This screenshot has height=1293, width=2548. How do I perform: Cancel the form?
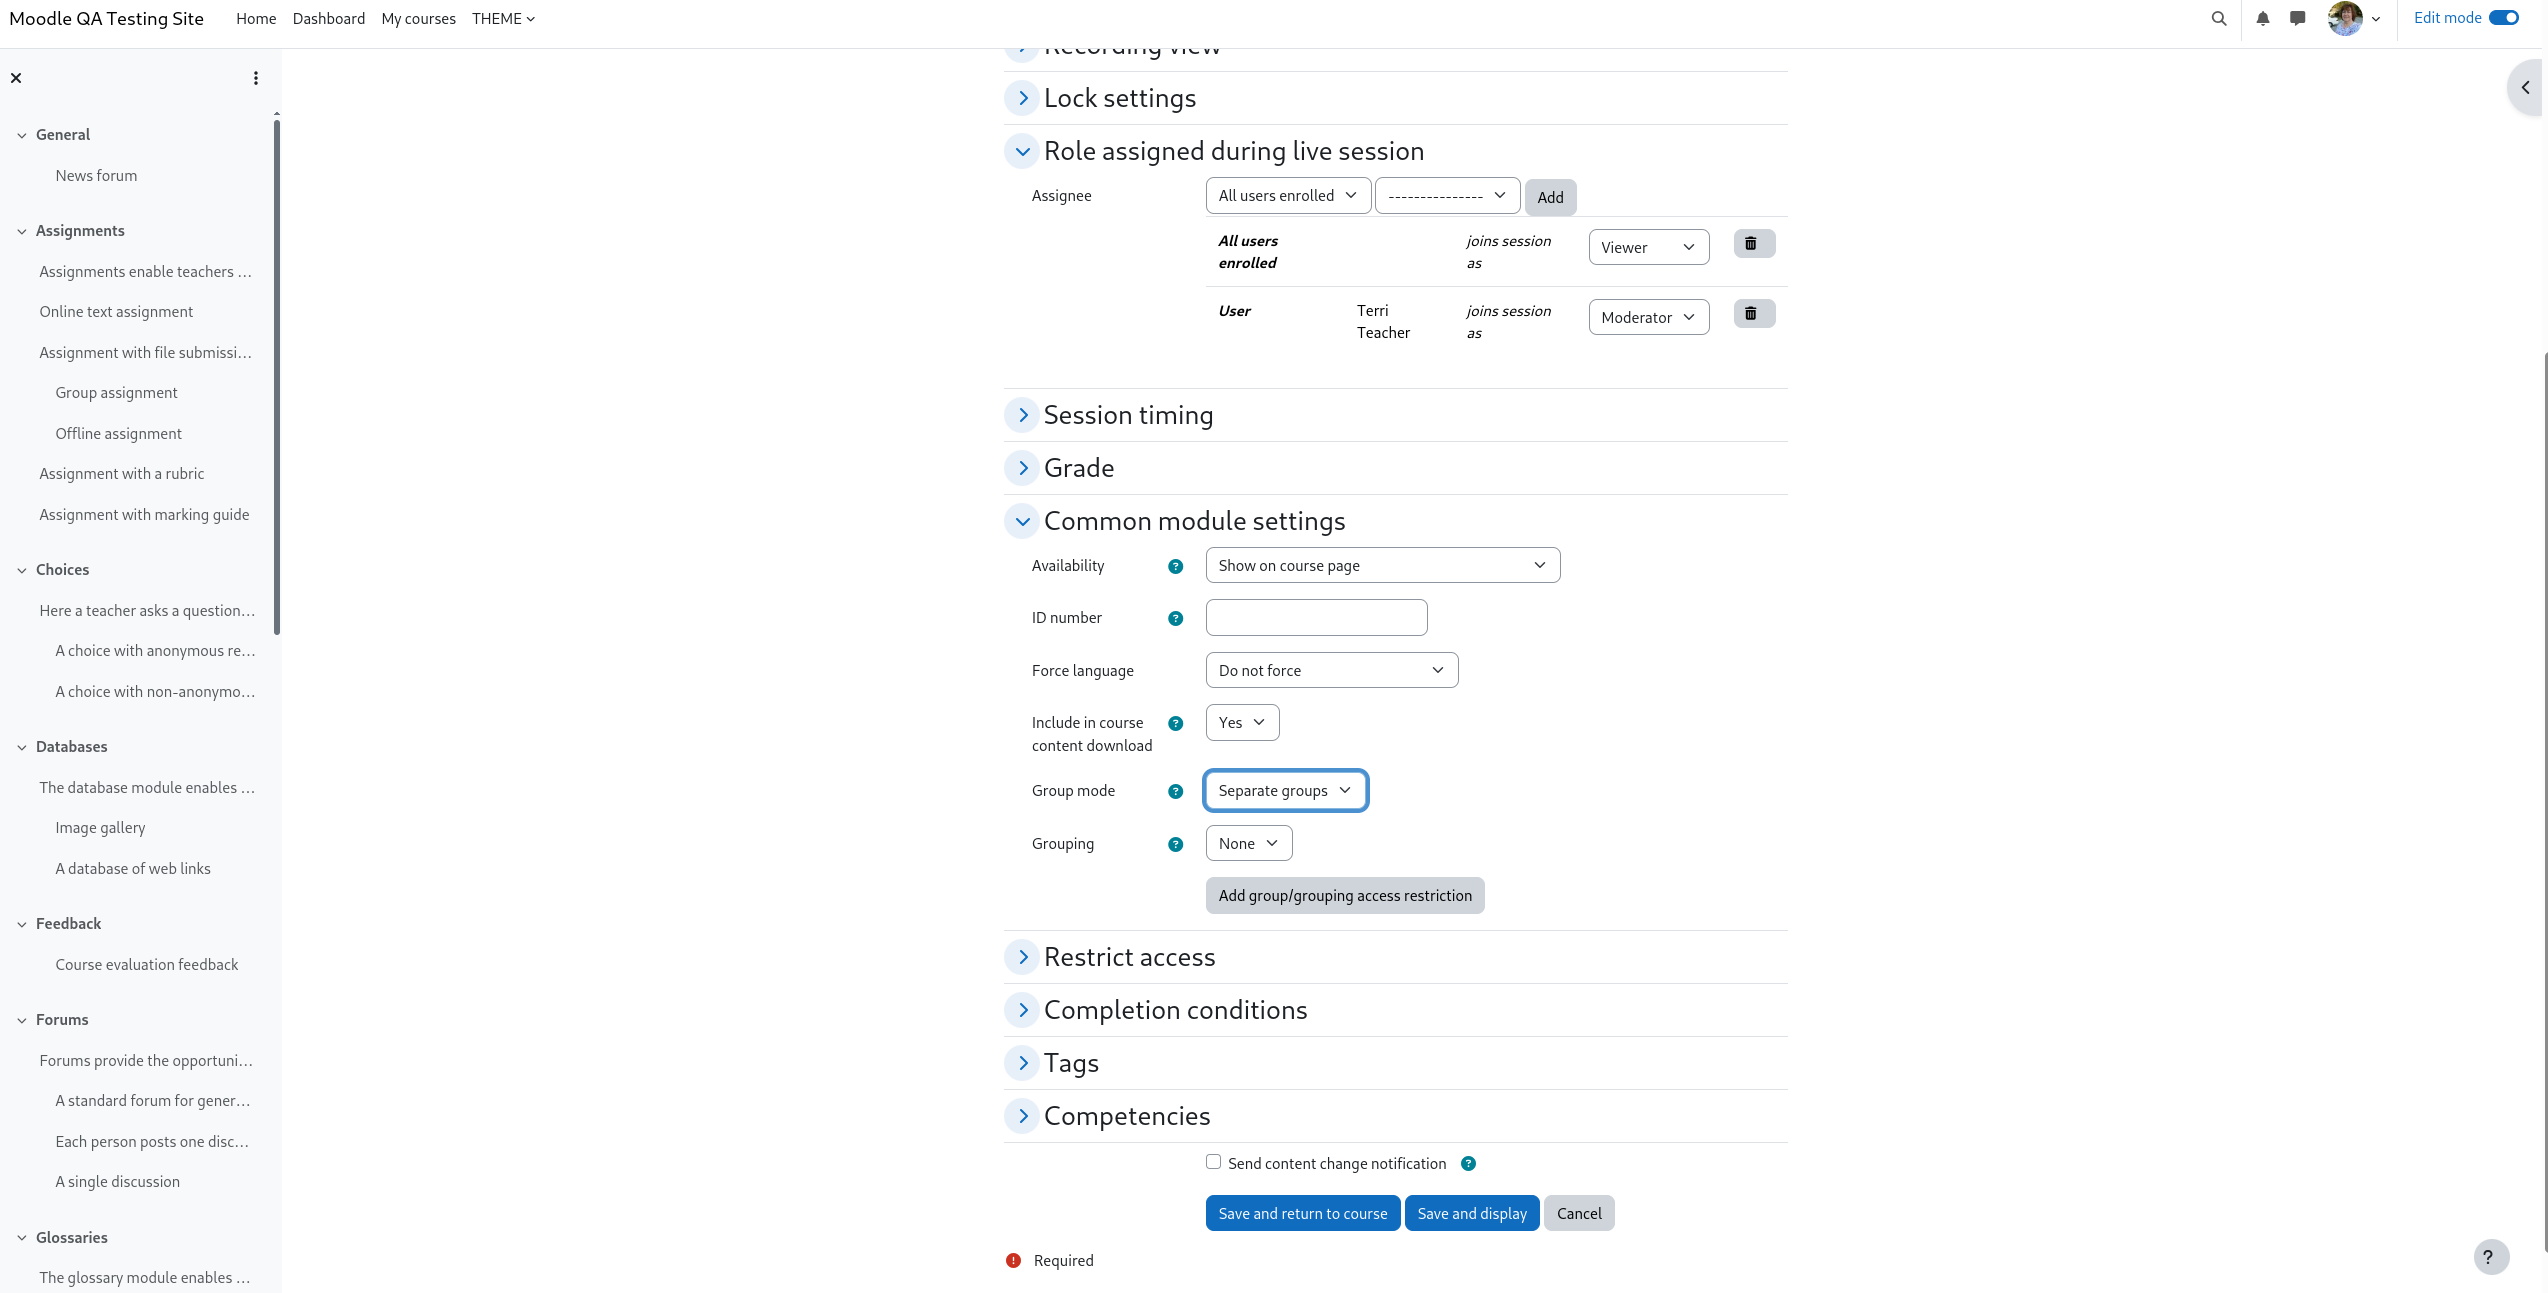[x=1579, y=1214]
